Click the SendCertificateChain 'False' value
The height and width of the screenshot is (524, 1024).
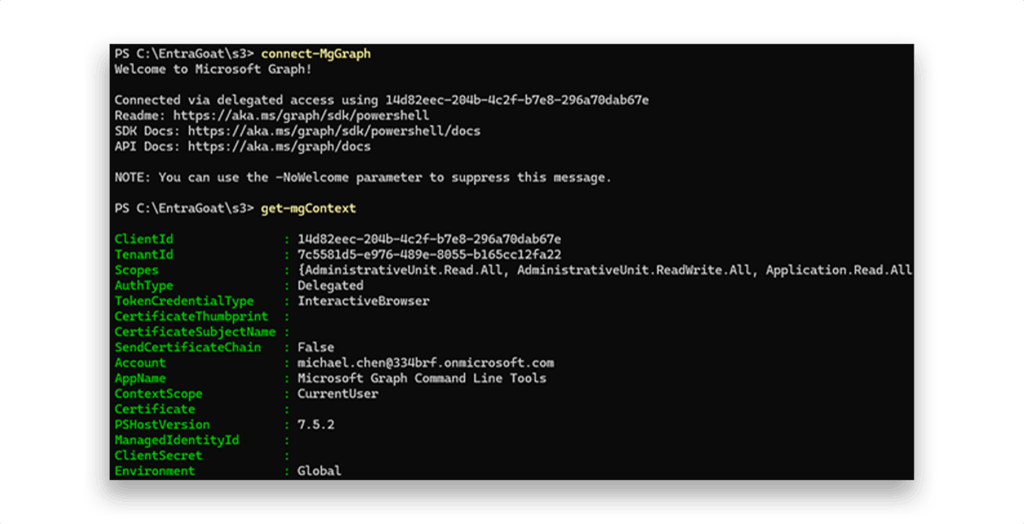[315, 347]
